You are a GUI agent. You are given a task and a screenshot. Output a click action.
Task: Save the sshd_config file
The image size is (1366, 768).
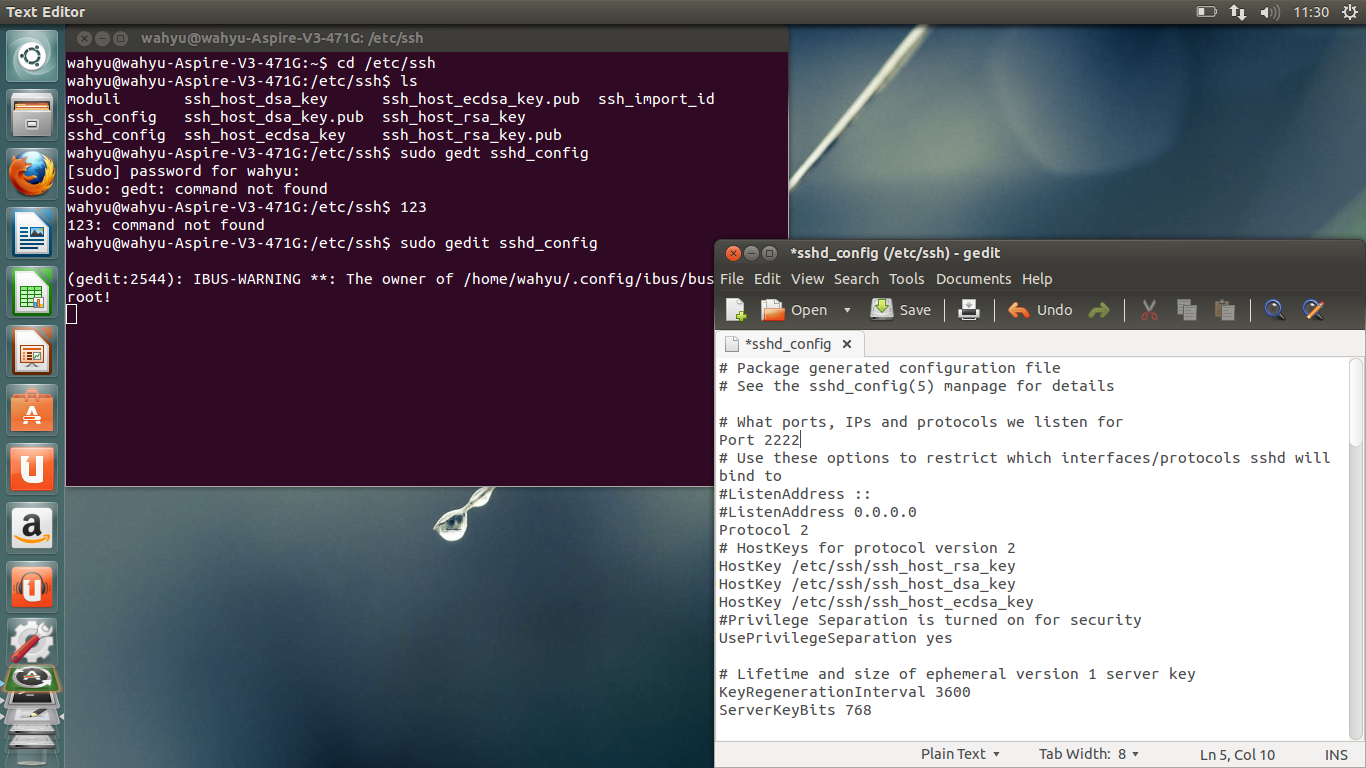click(901, 310)
